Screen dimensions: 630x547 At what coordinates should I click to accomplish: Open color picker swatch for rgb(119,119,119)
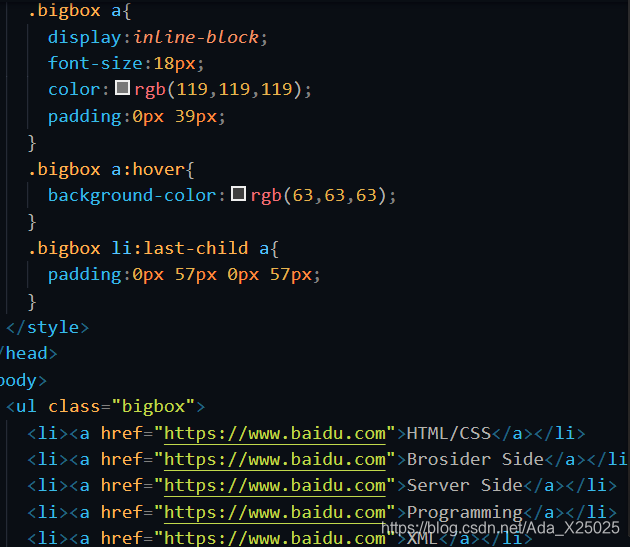[122, 88]
